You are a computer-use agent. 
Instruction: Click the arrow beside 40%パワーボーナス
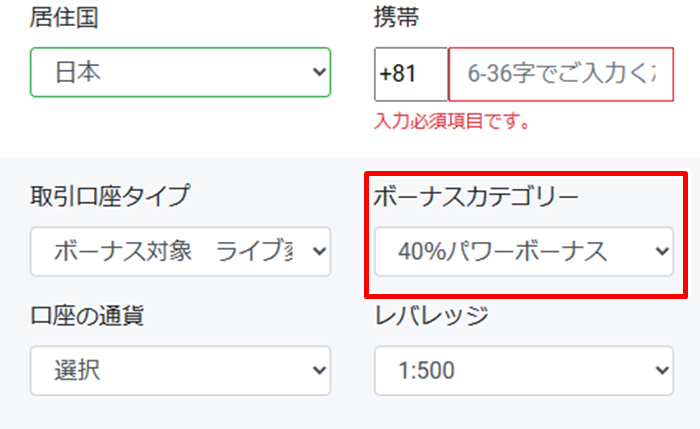(x=662, y=252)
